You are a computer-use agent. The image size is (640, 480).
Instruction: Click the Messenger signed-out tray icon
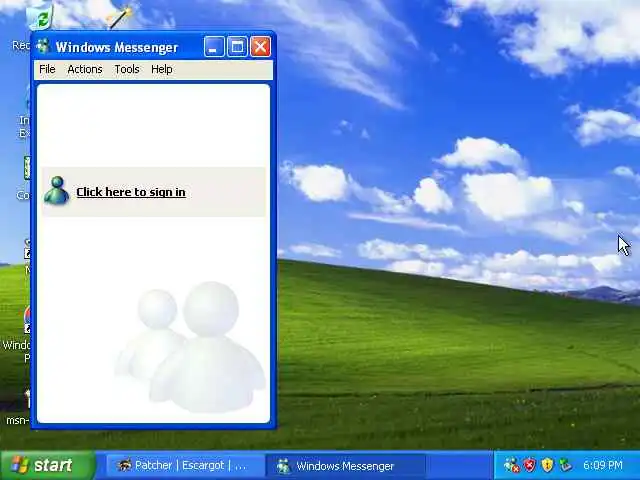point(511,465)
